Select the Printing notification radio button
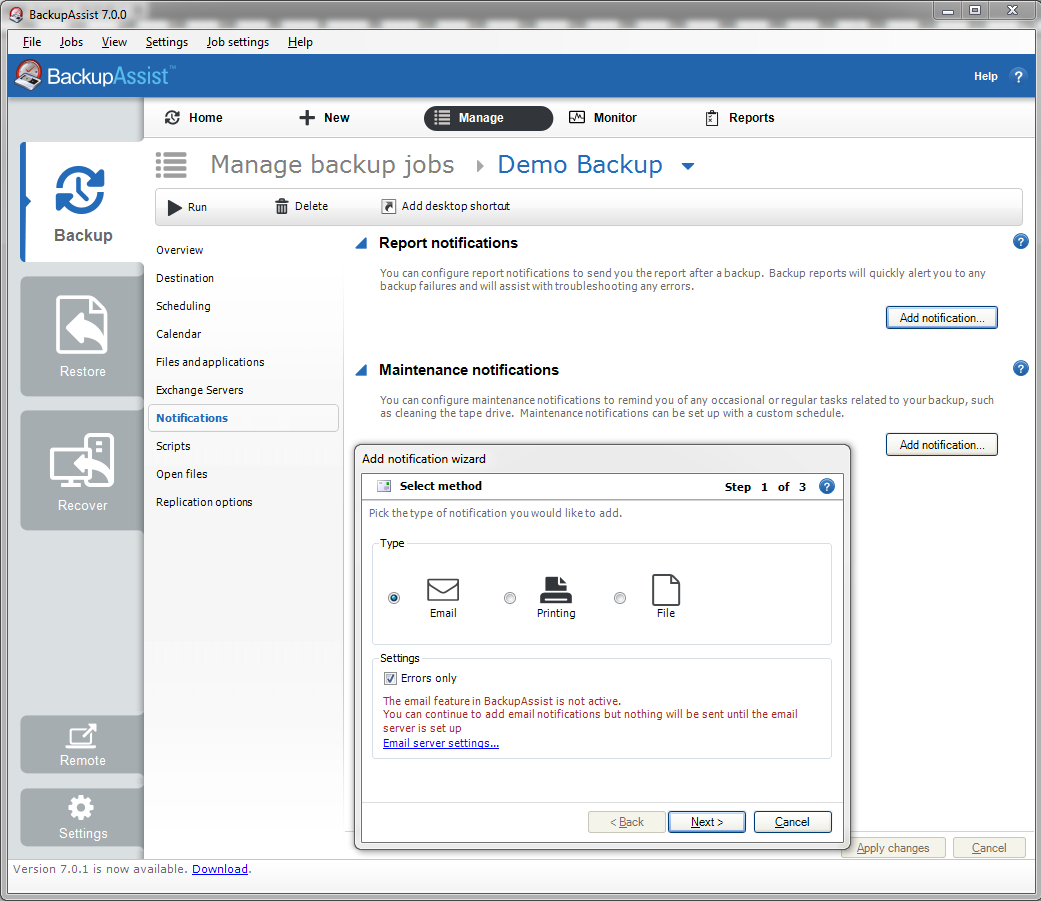 pyautogui.click(x=510, y=598)
